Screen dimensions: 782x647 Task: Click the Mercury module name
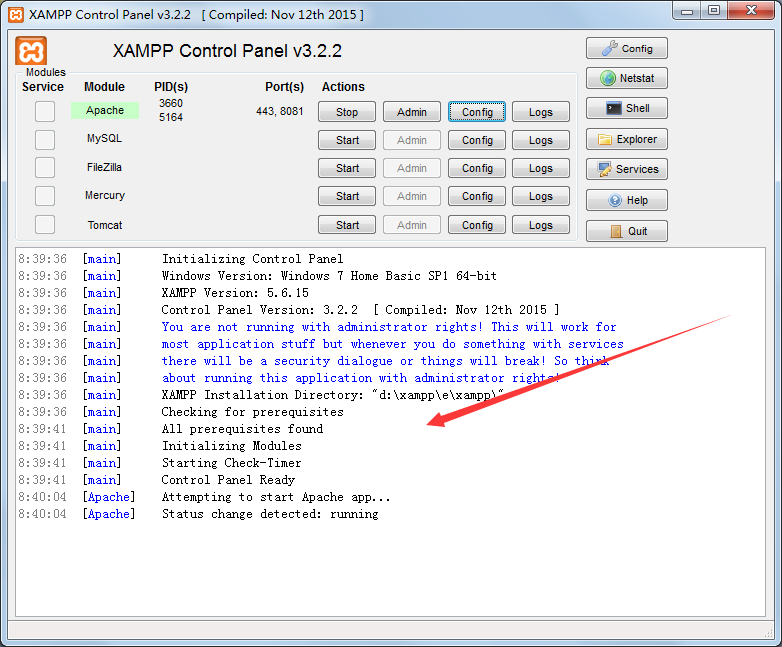105,195
